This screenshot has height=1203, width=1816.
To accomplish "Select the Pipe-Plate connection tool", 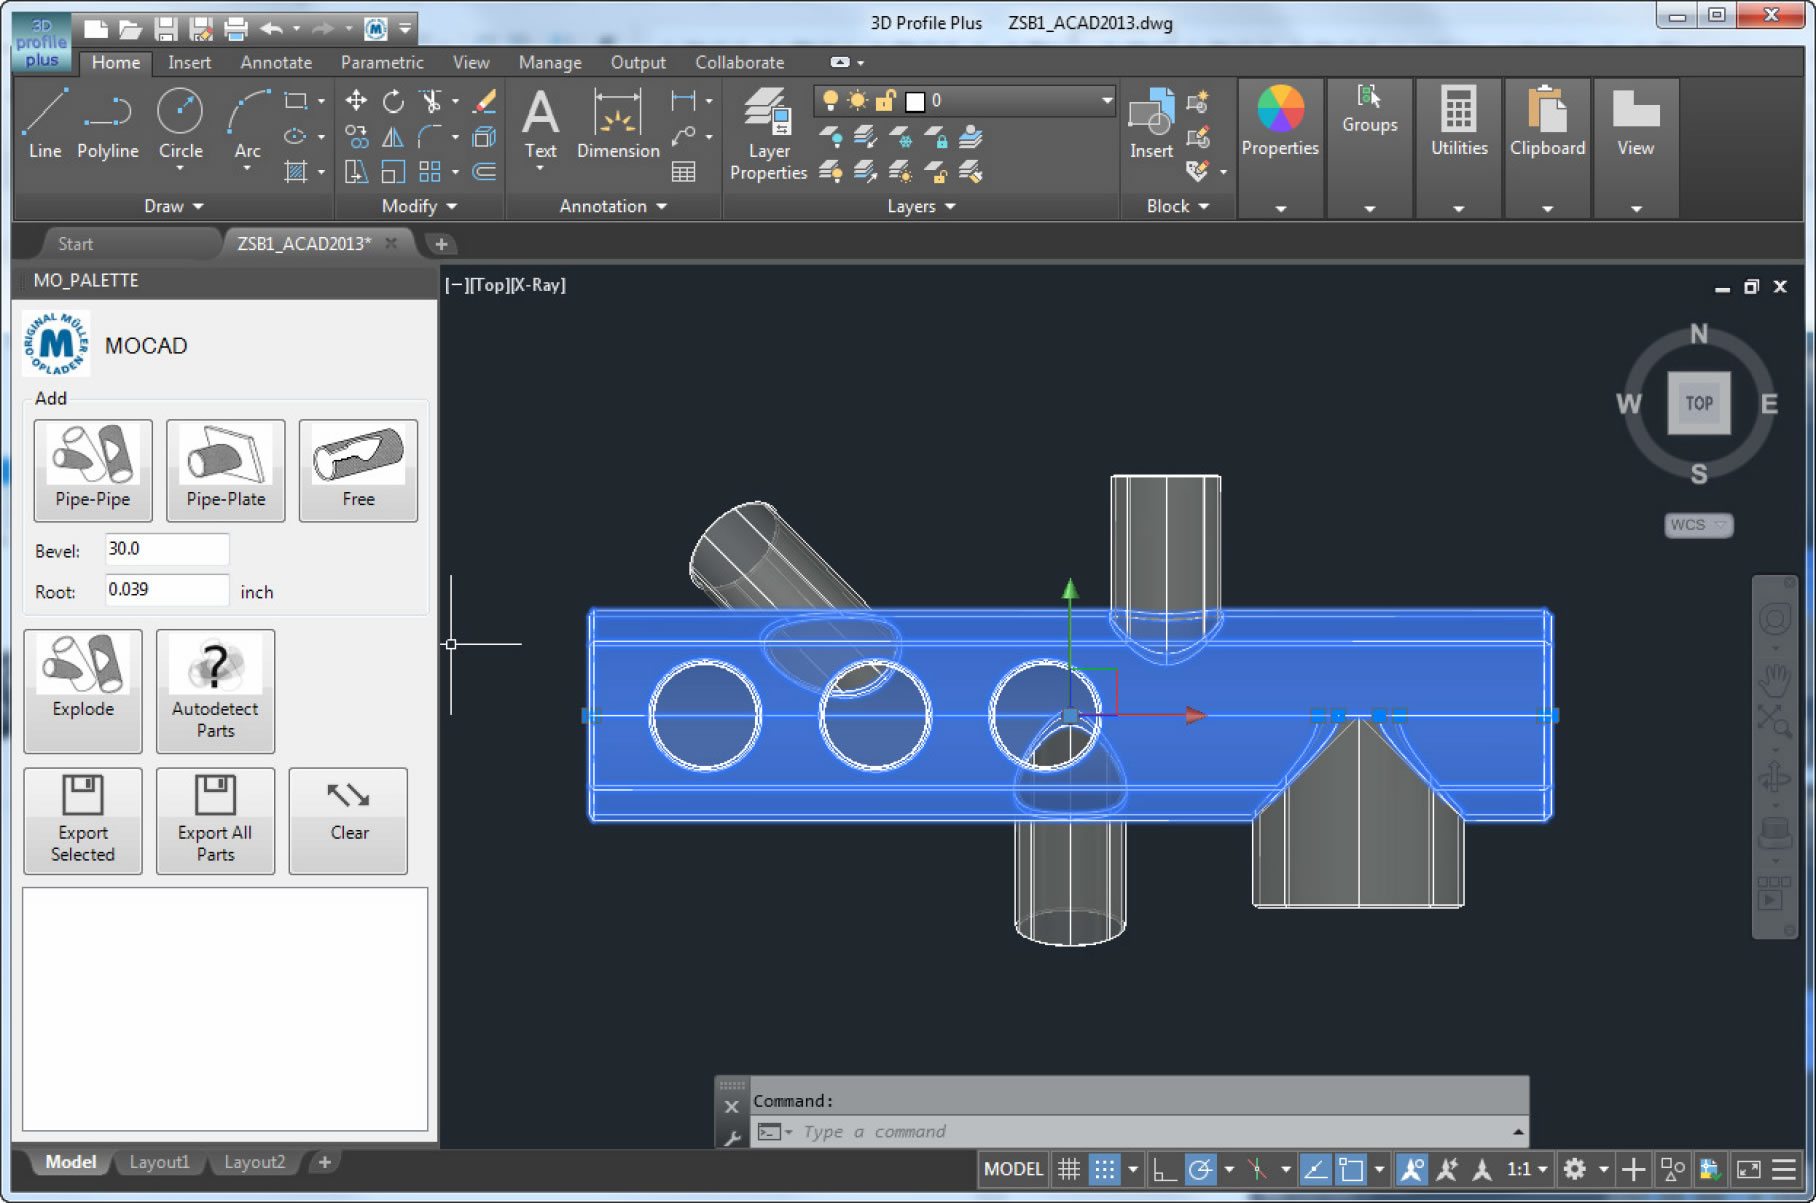I will (x=225, y=469).
